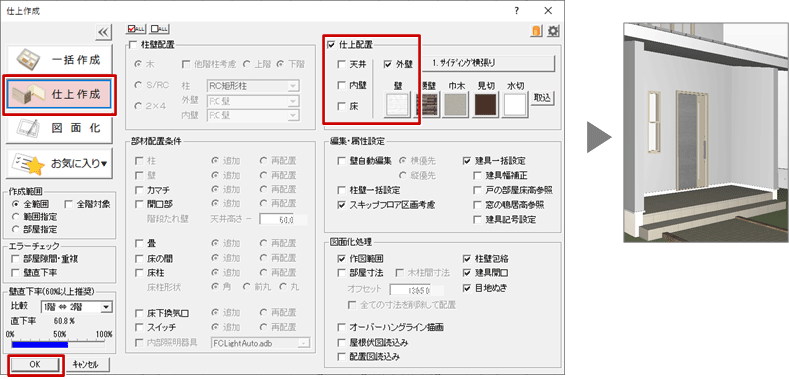789x379 pixels.
Task: Click the check-all boxes button
Action: (136, 29)
